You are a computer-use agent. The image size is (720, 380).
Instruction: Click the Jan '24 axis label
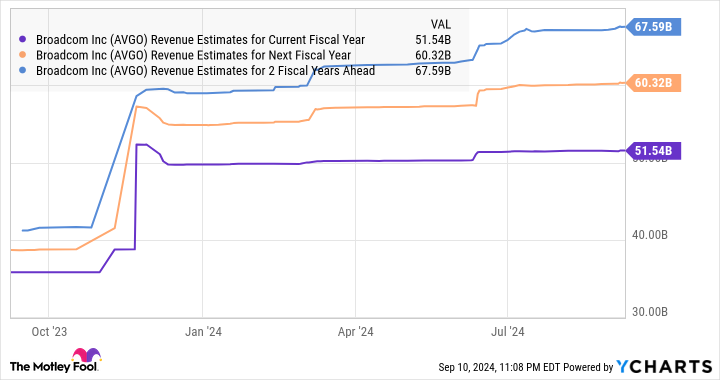coord(203,331)
